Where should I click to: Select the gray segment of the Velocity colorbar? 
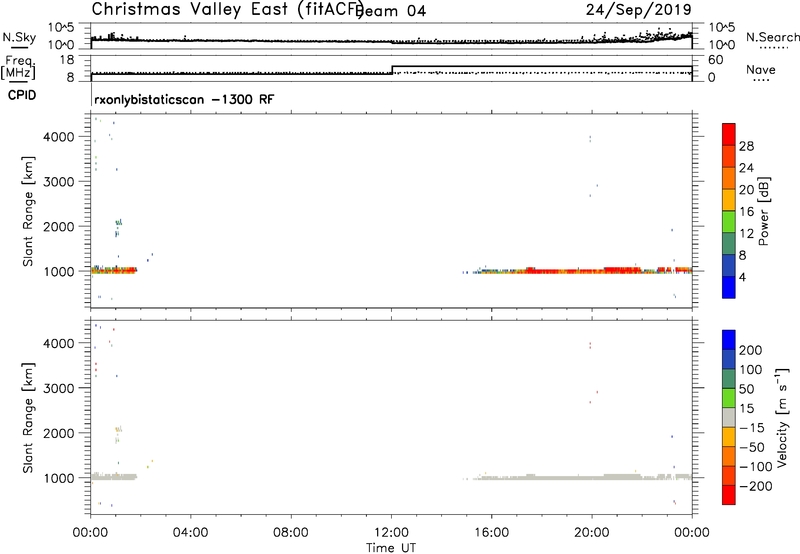click(729, 417)
